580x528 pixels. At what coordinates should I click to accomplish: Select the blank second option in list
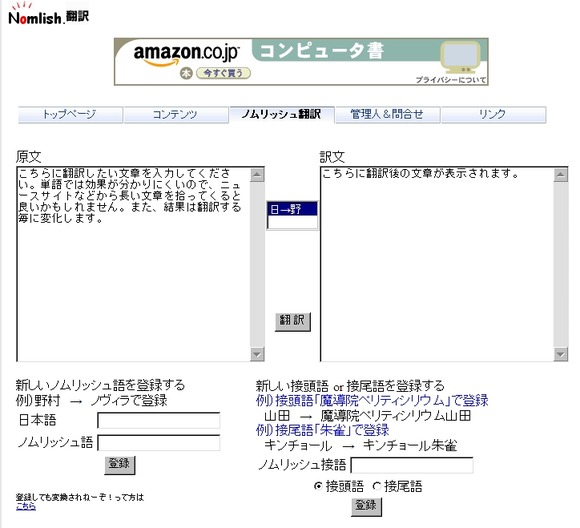click(x=292, y=222)
